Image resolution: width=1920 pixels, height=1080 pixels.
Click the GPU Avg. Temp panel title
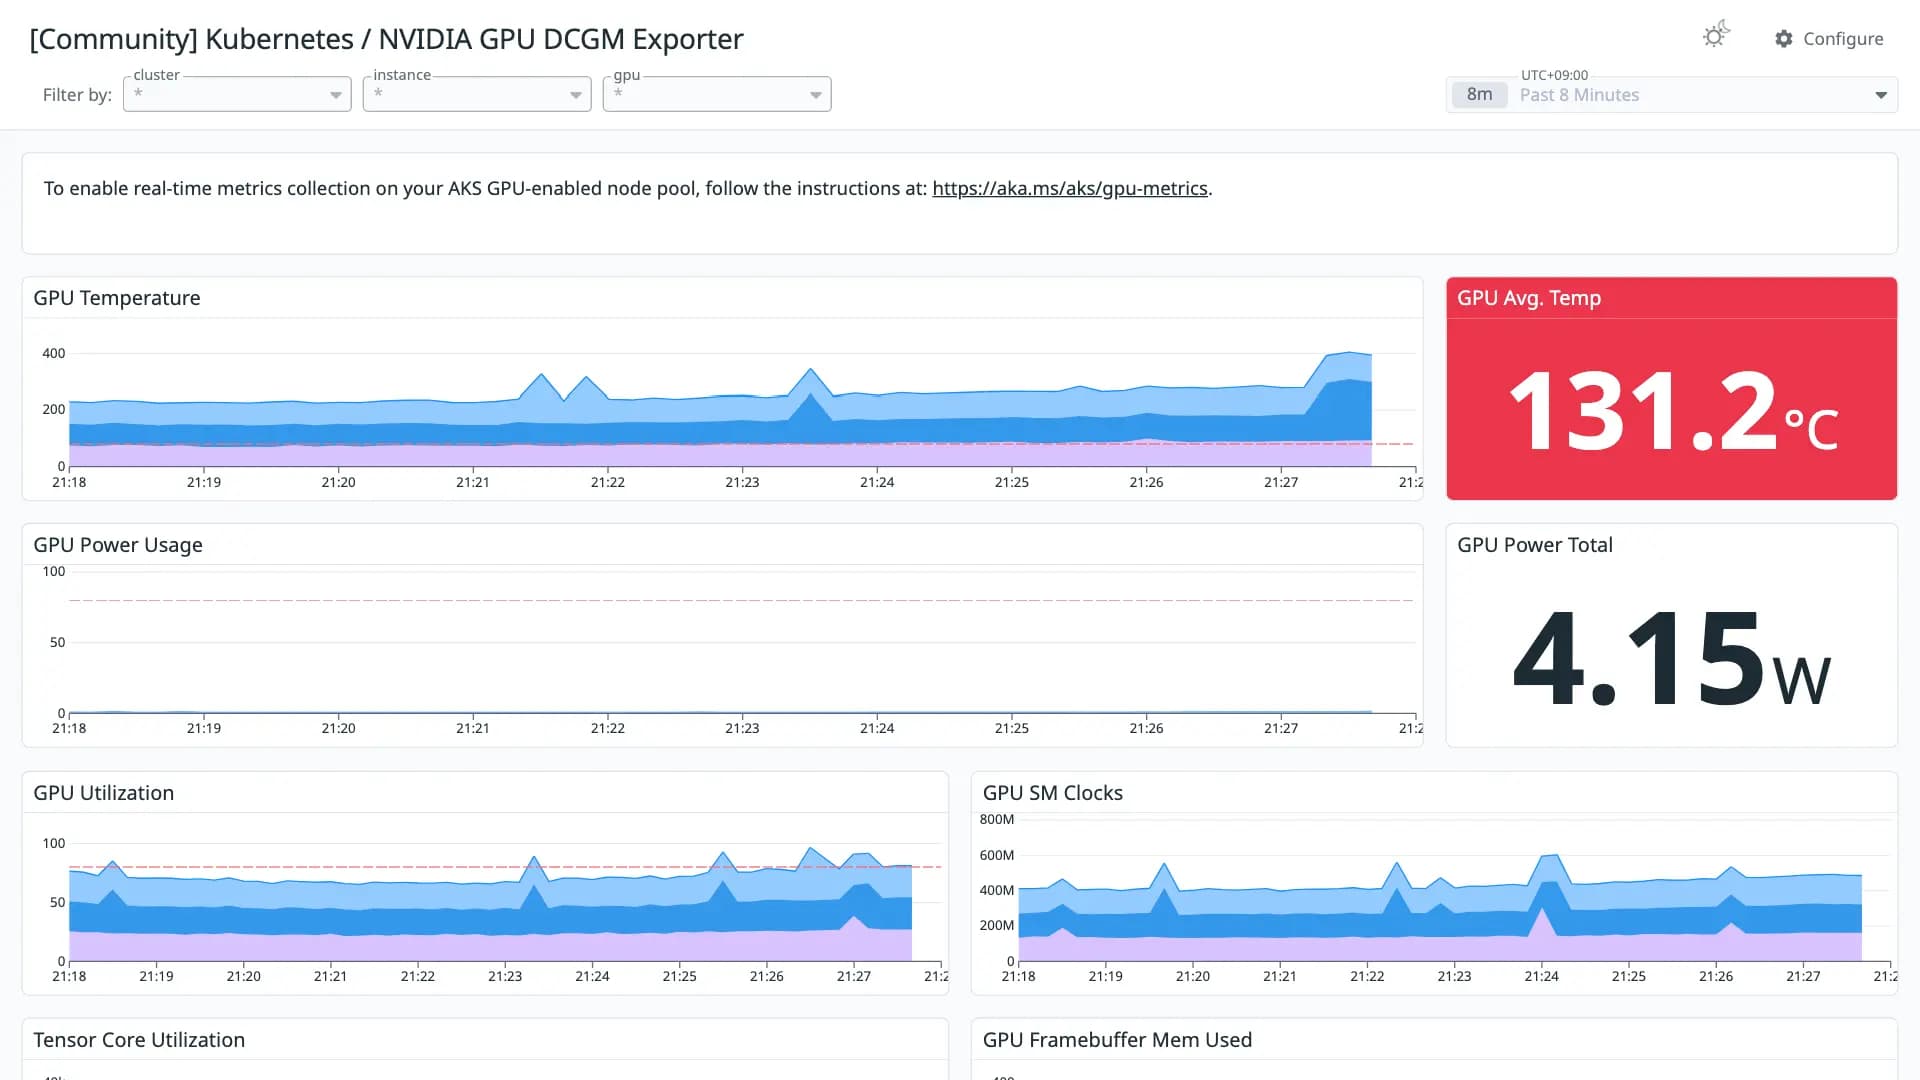(x=1529, y=298)
